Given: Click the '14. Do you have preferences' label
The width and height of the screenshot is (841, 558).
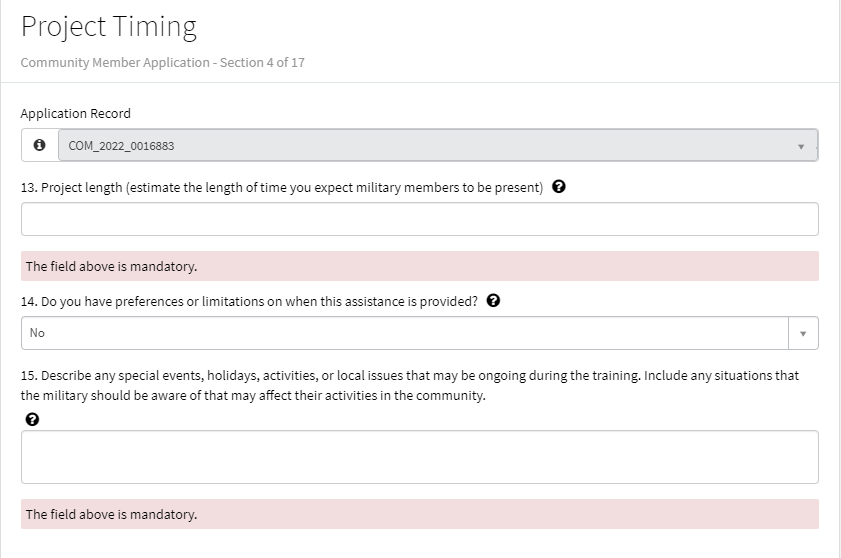Looking at the screenshot, I should click(249, 301).
